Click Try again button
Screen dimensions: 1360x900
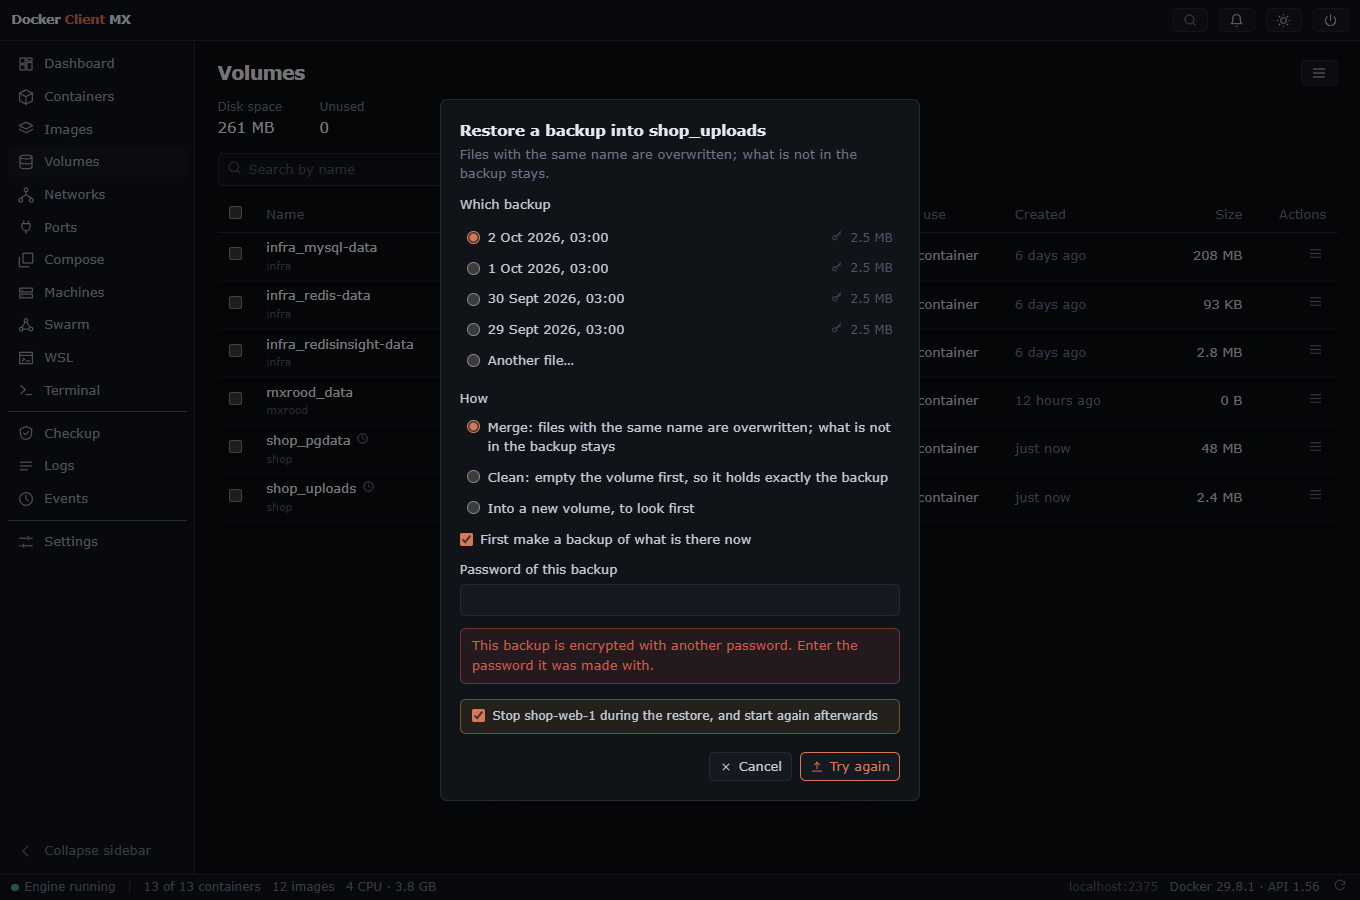850,767
